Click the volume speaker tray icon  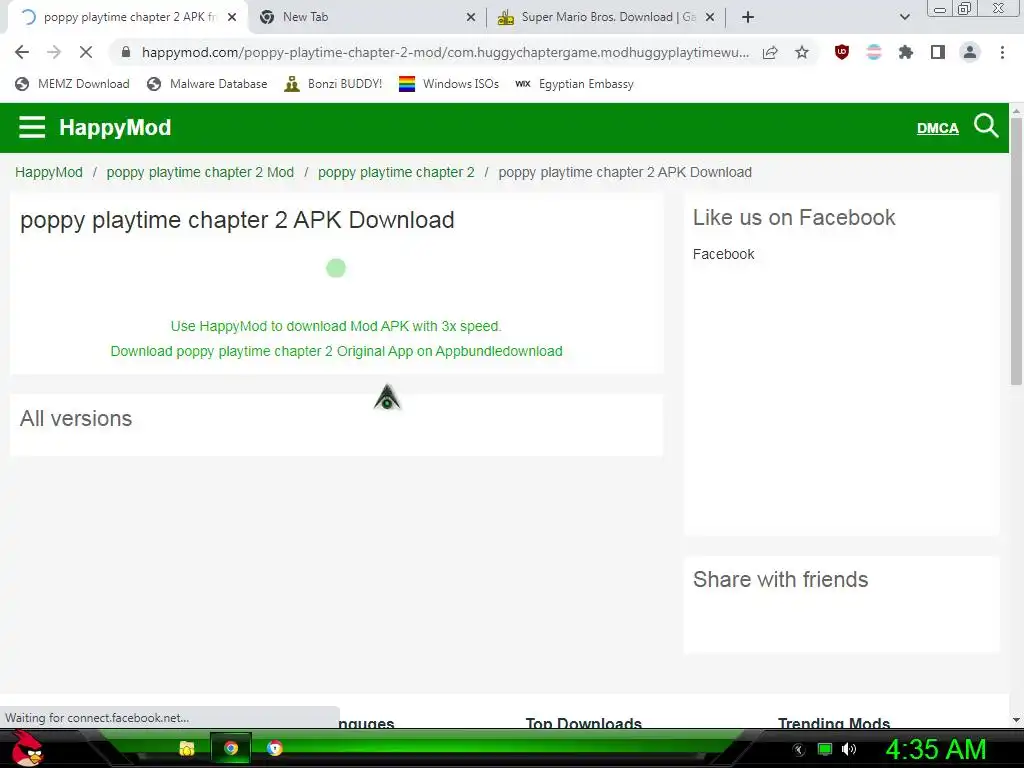click(x=849, y=749)
